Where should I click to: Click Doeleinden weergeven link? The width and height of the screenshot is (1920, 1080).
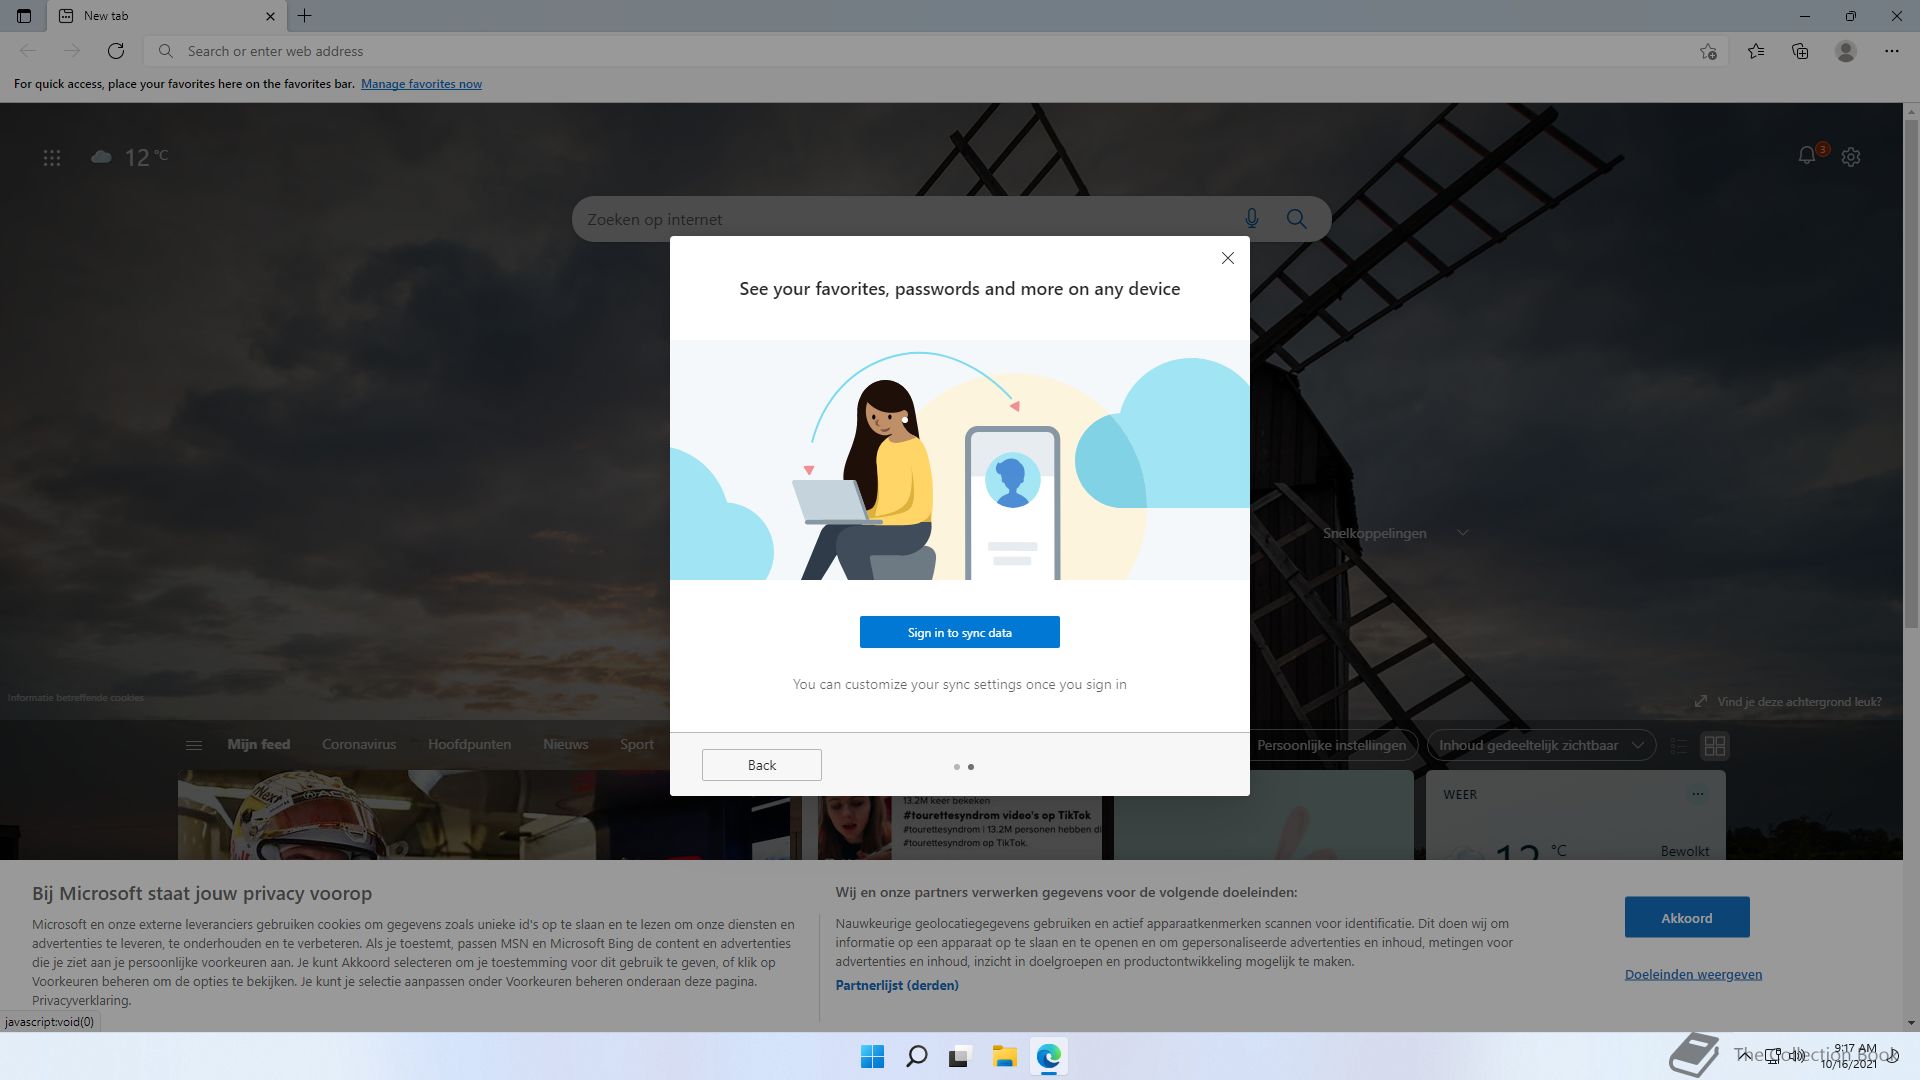[1693, 975]
